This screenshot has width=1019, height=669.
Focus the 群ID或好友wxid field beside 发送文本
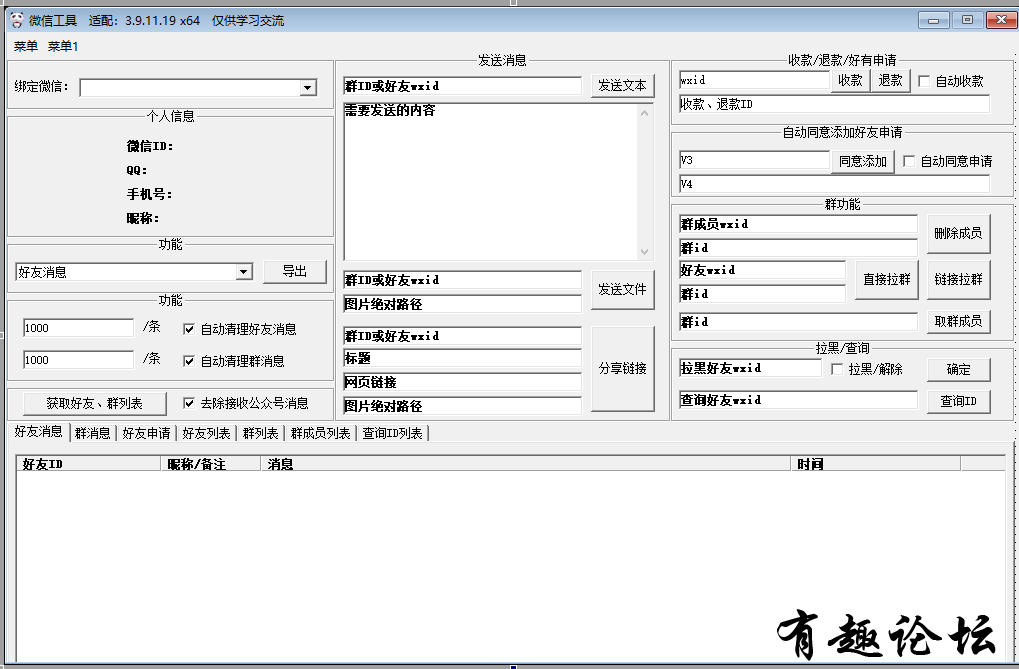462,86
